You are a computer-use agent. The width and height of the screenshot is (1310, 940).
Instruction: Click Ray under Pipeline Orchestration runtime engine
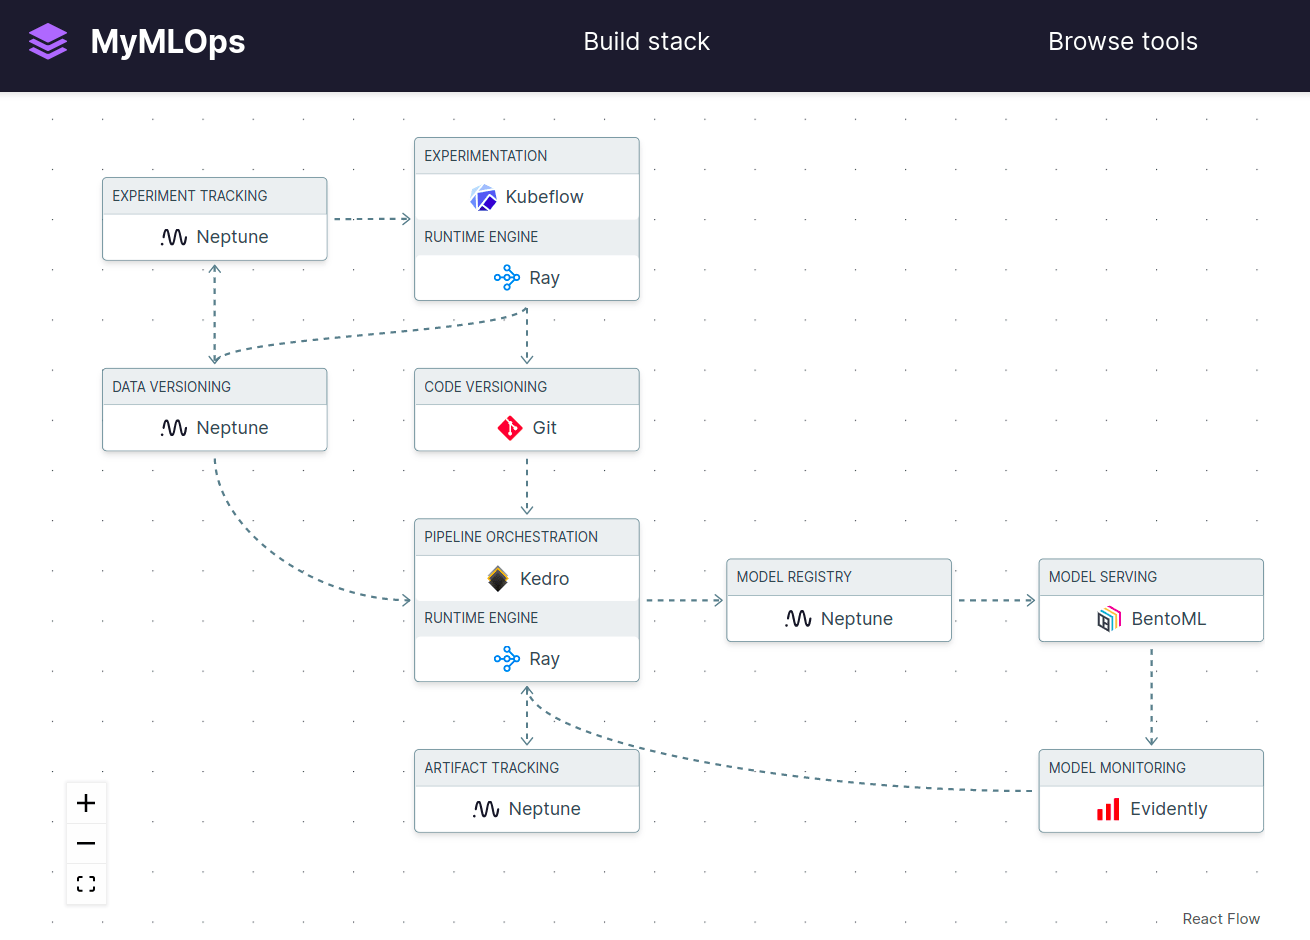[527, 659]
